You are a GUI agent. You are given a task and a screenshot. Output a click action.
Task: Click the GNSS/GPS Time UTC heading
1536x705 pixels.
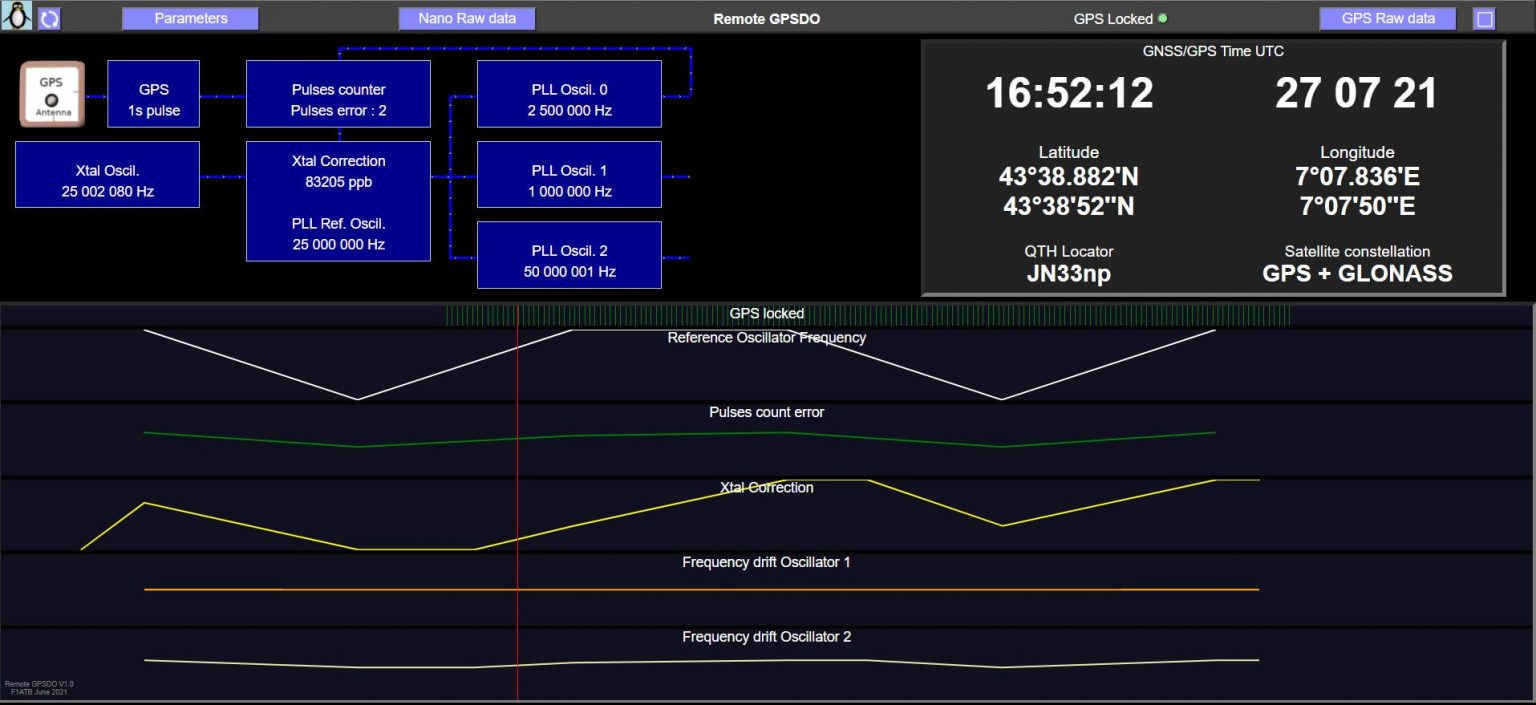[x=1213, y=51]
